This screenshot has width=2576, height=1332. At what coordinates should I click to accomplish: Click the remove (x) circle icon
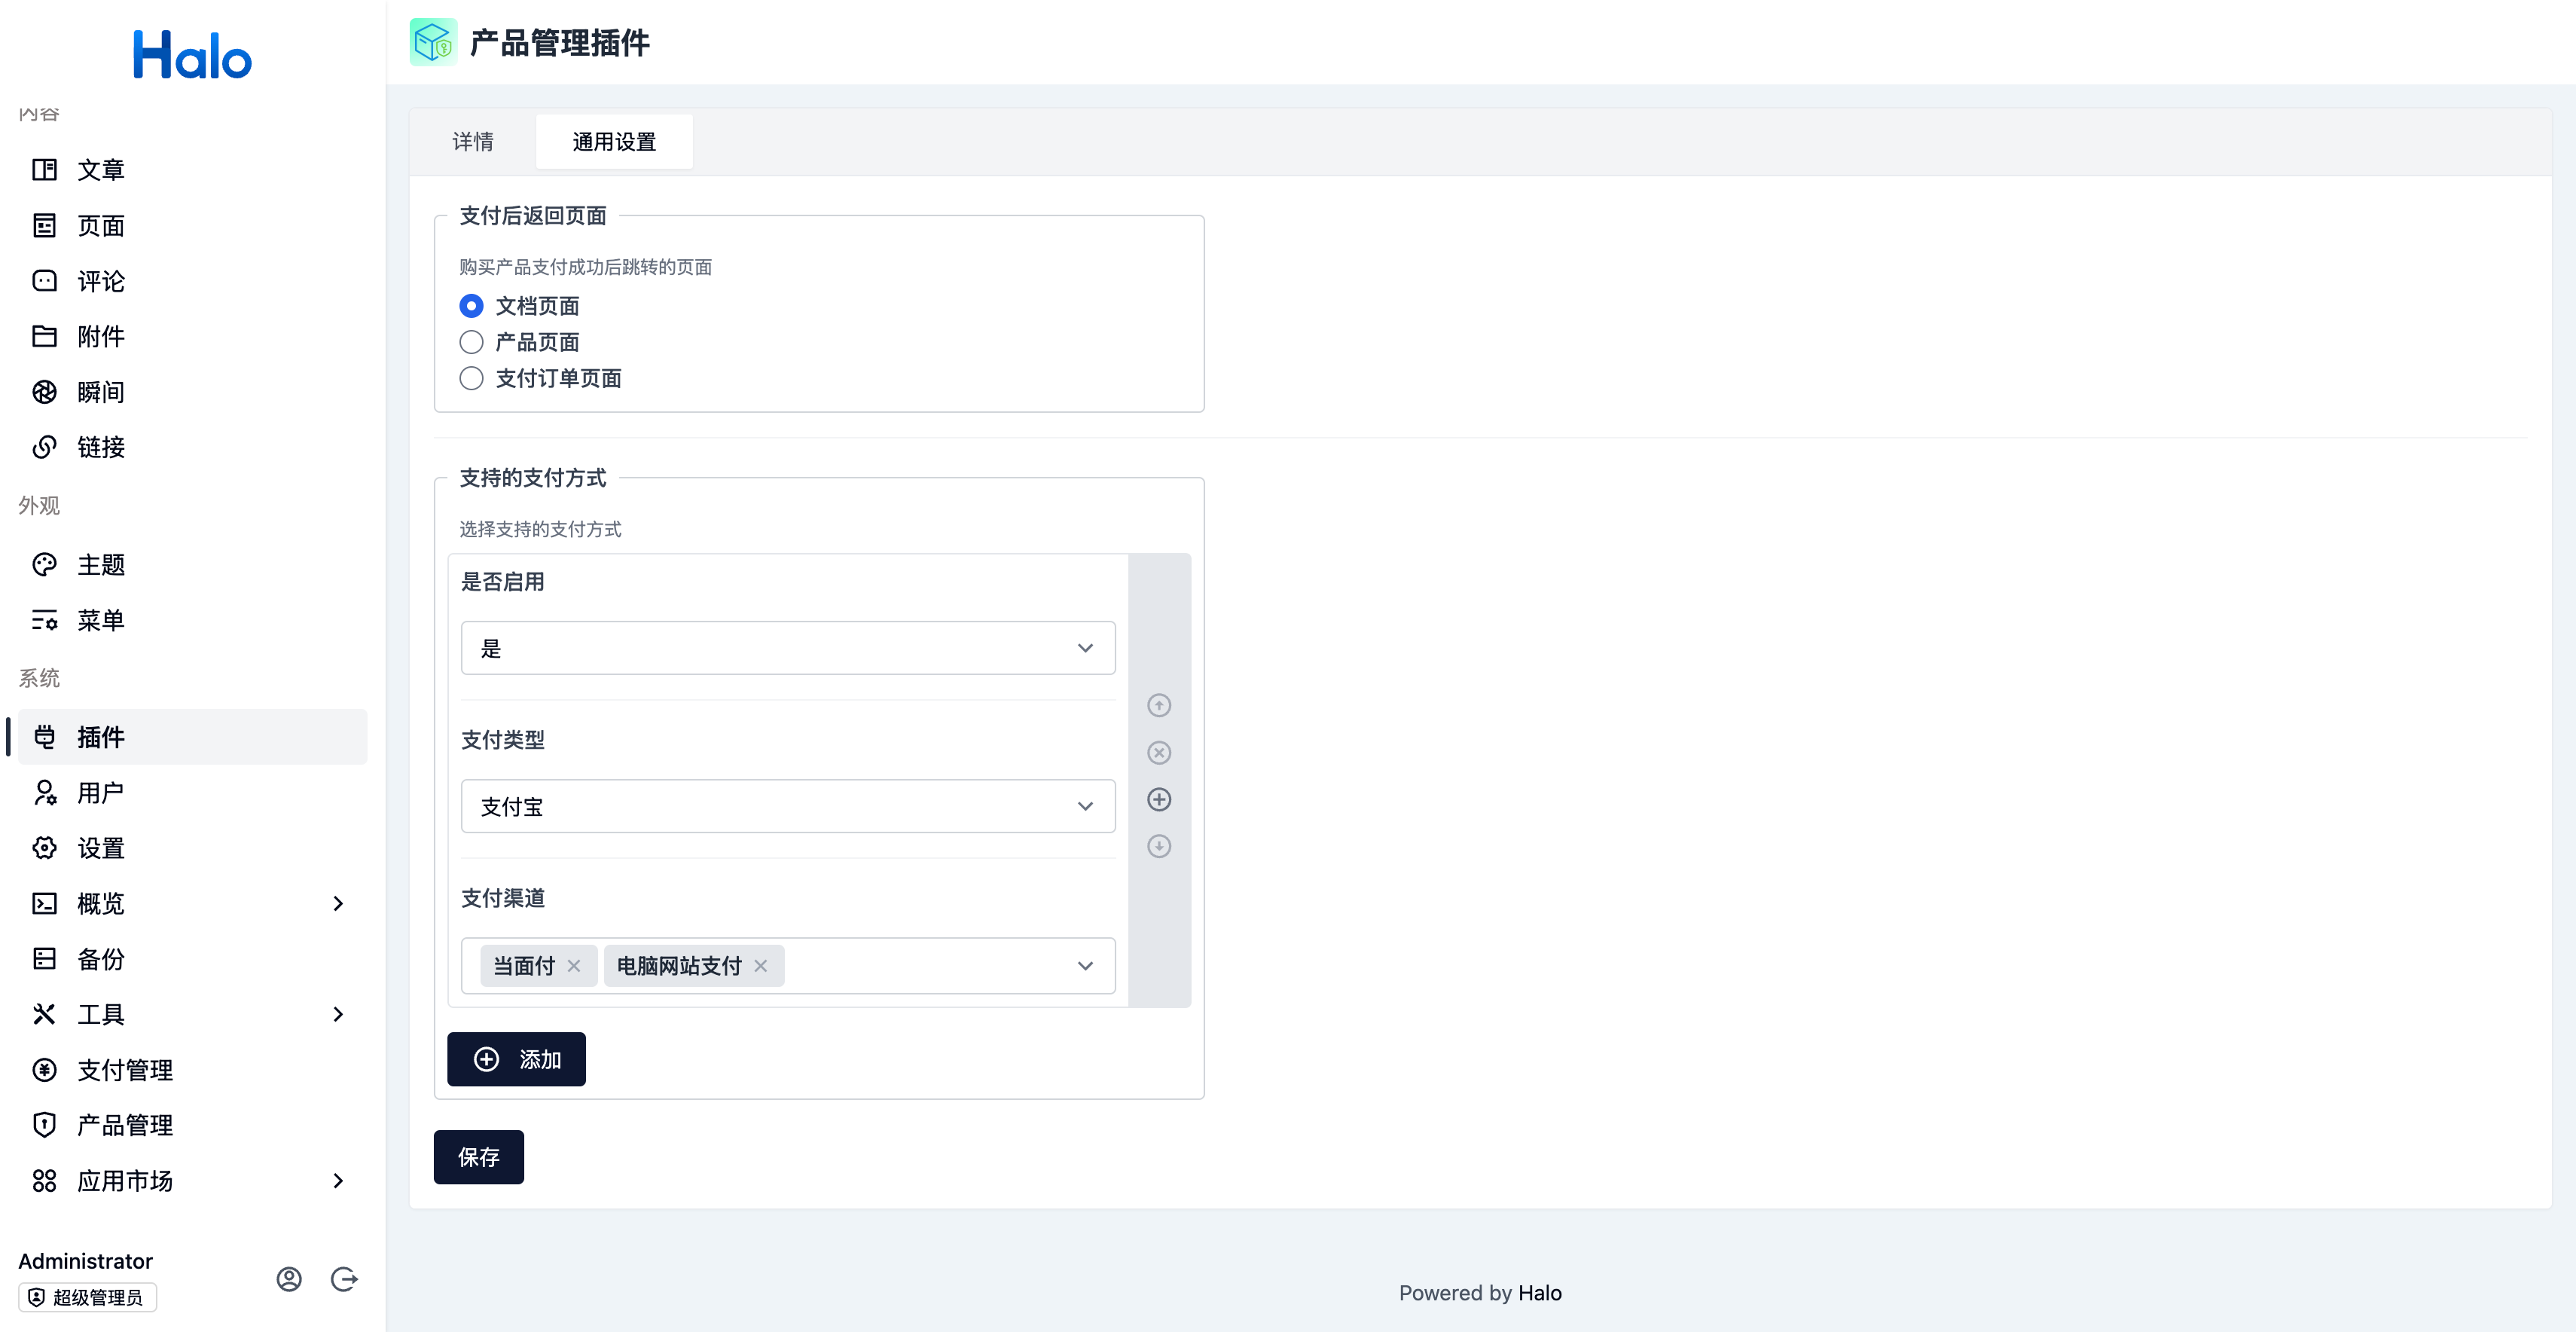pyautogui.click(x=1158, y=752)
